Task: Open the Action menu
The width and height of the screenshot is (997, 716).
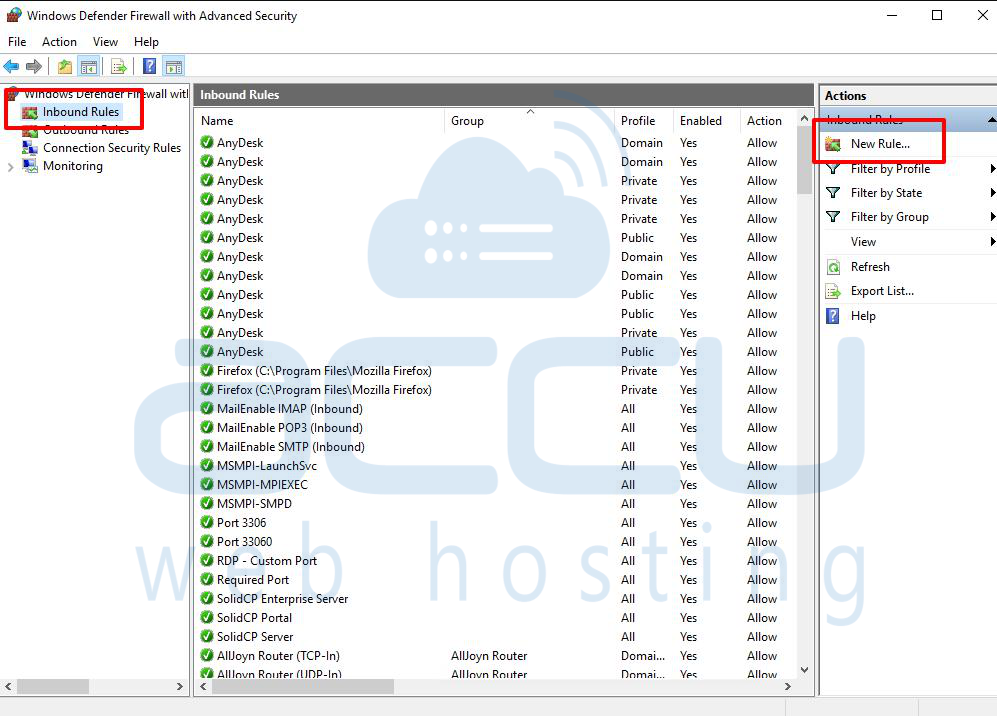Action: pyautogui.click(x=59, y=42)
